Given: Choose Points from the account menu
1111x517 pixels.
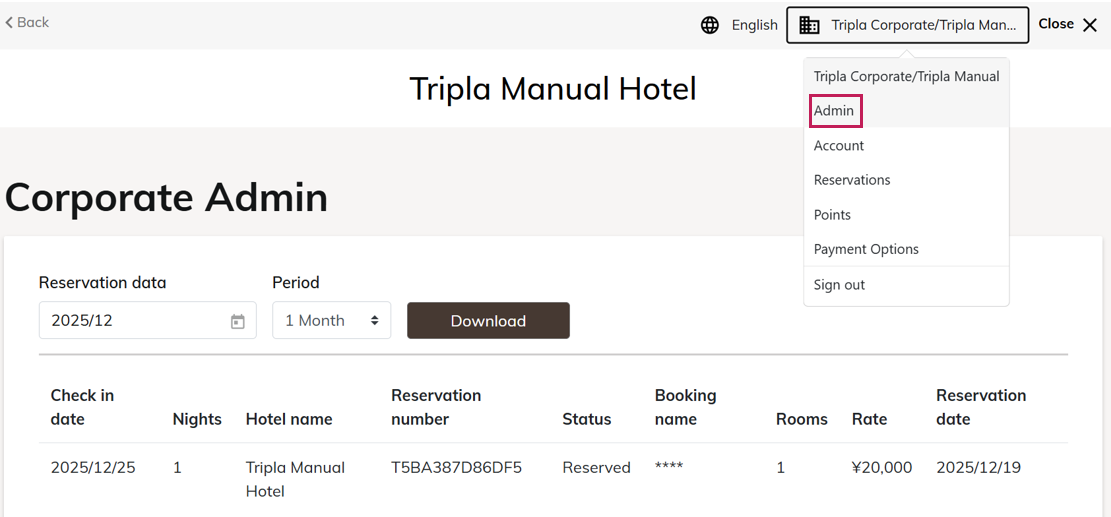Looking at the screenshot, I should tap(832, 215).
